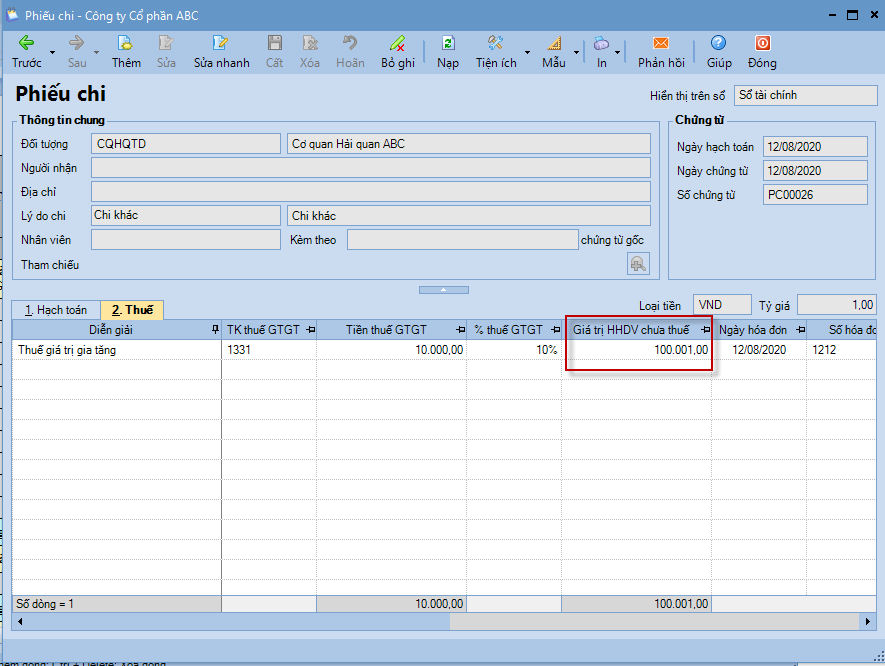Viewport: 885px width, 666px height.
Task: Pin the % thuế GTGT column
Action: 555,330
